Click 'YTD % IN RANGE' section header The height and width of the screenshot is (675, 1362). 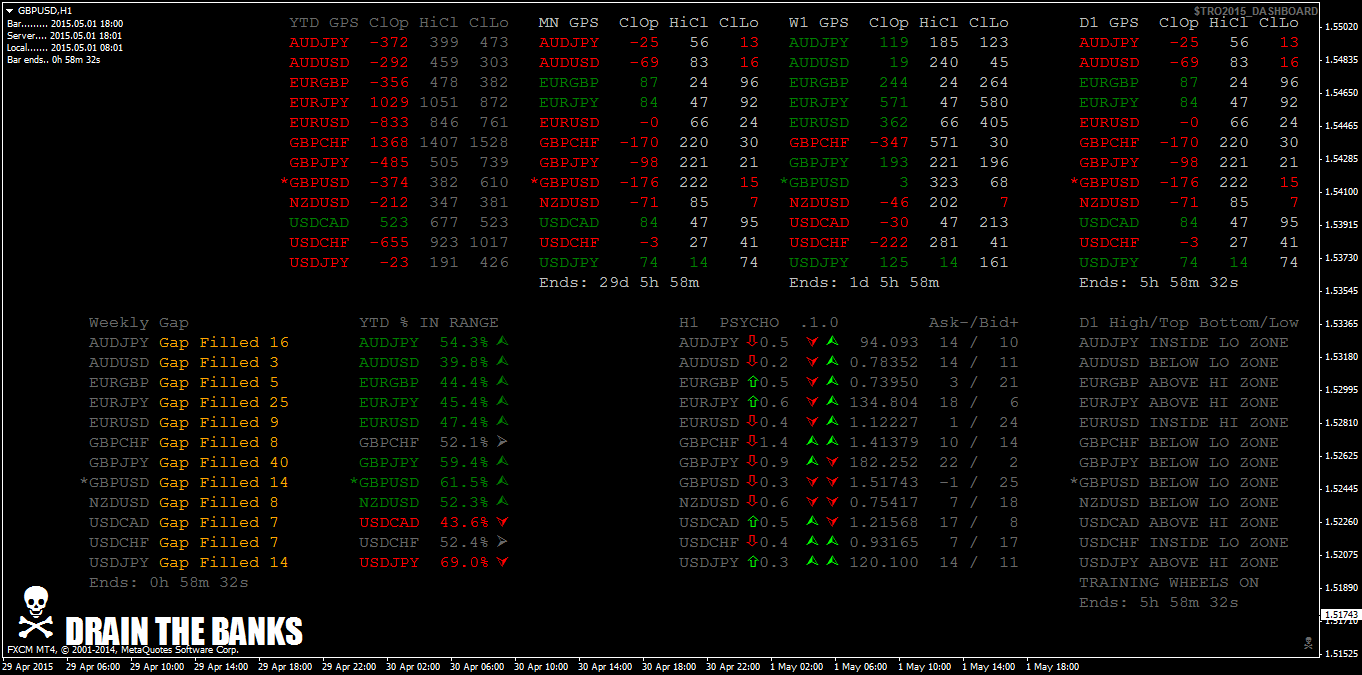[x=429, y=322]
